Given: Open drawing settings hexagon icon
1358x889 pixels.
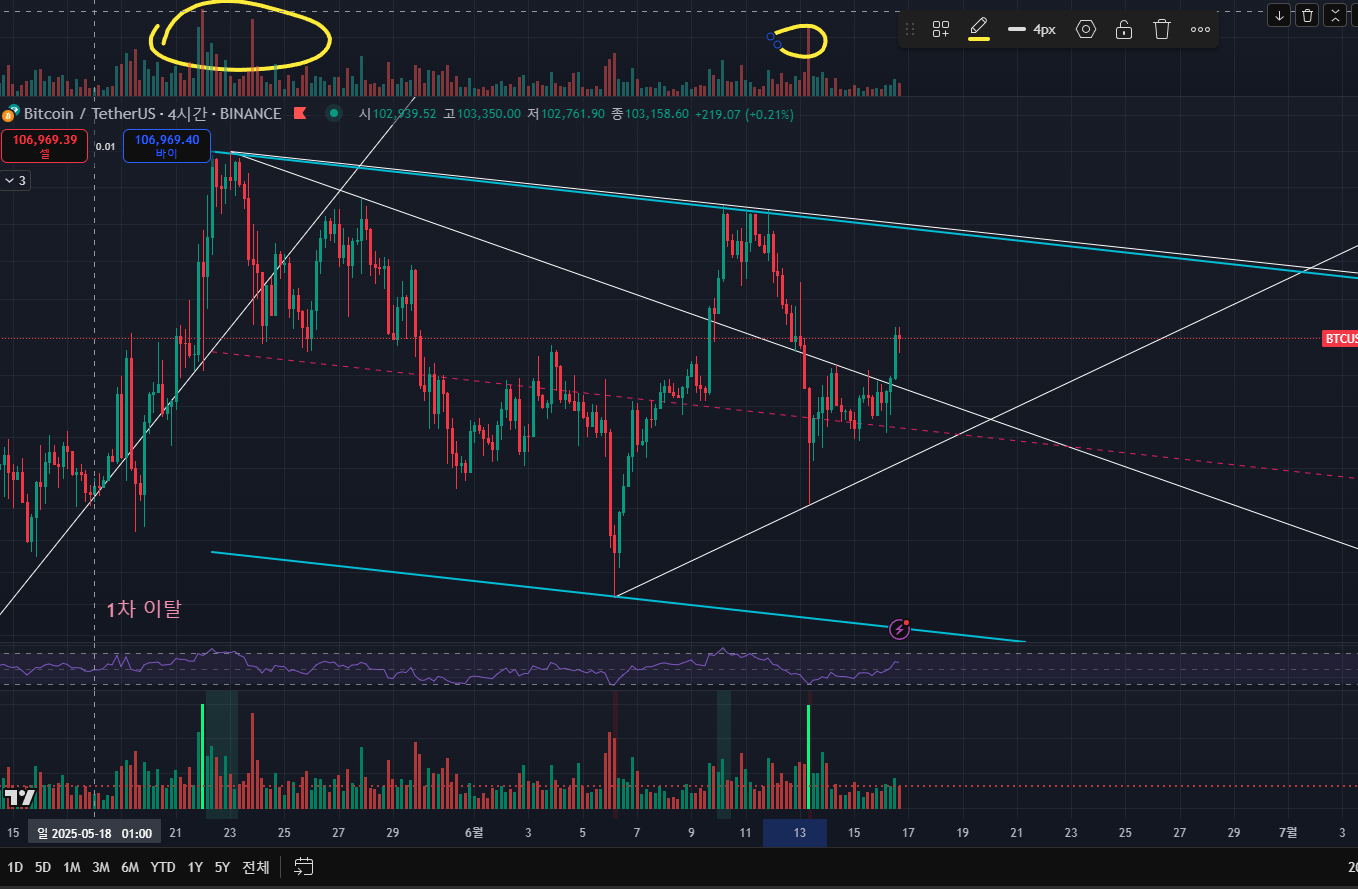Looking at the screenshot, I should (1086, 29).
